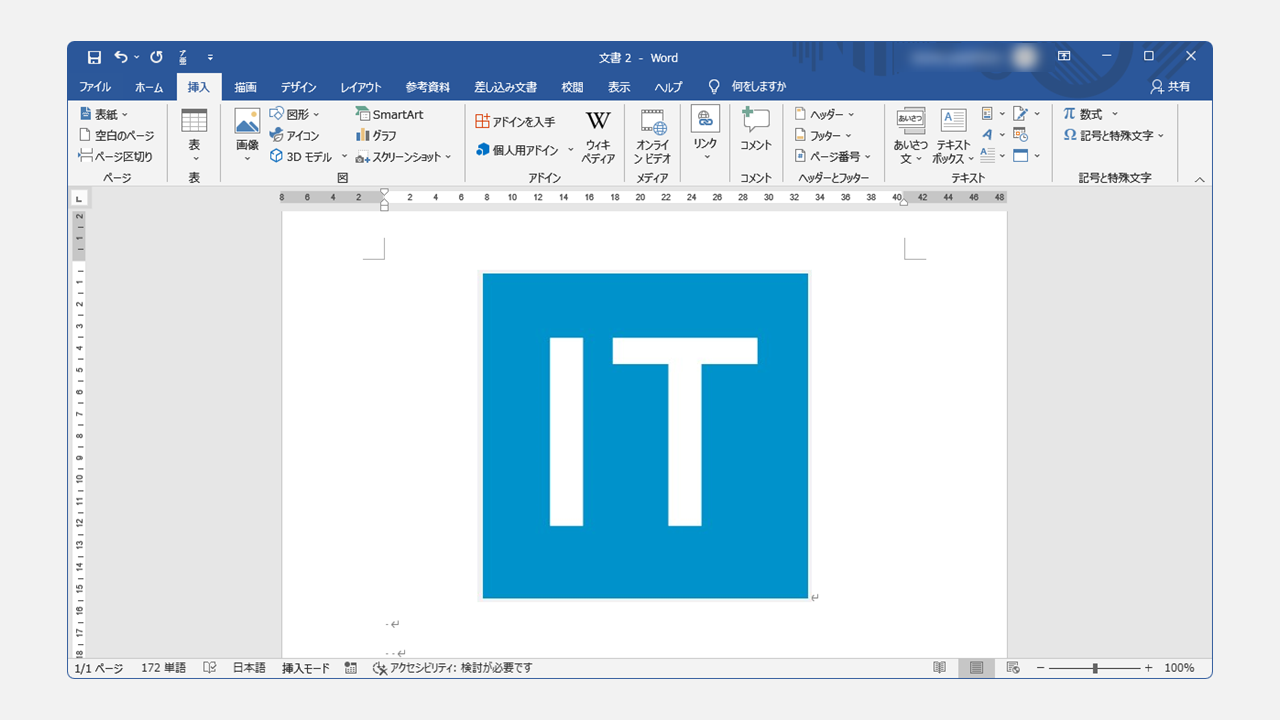Insert a テキストボックス text box
The width and height of the screenshot is (1280, 720).
(x=953, y=136)
